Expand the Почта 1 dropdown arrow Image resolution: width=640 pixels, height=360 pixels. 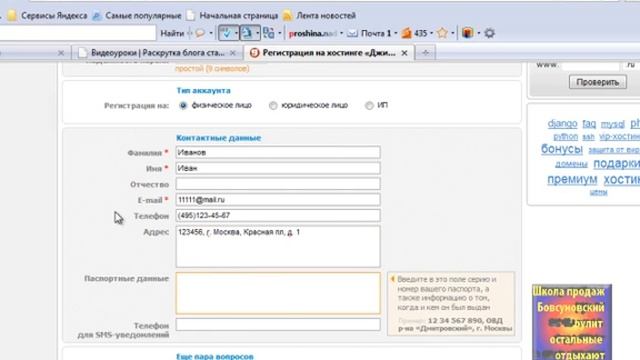[x=396, y=33]
